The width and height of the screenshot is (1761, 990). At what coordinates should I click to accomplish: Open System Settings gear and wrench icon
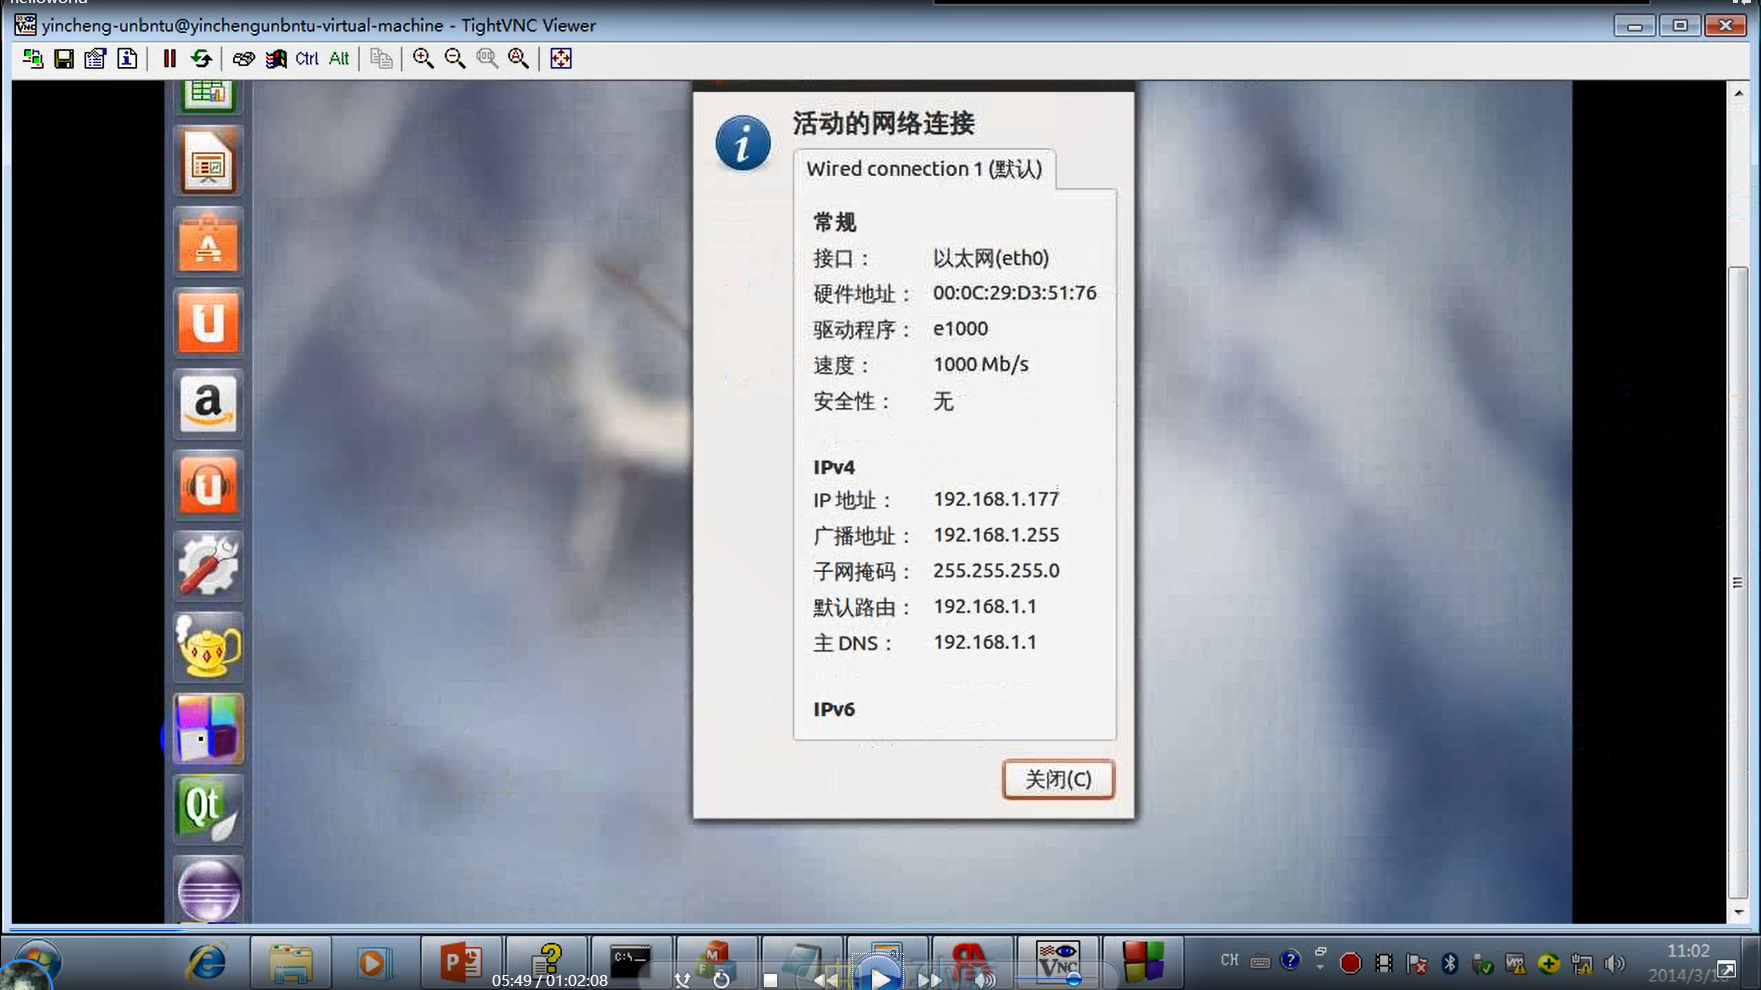pos(208,566)
